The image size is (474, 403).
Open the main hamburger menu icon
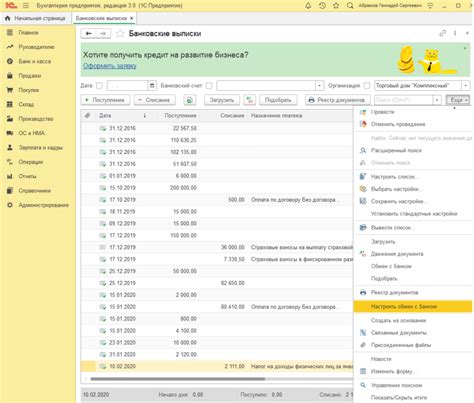26,6
